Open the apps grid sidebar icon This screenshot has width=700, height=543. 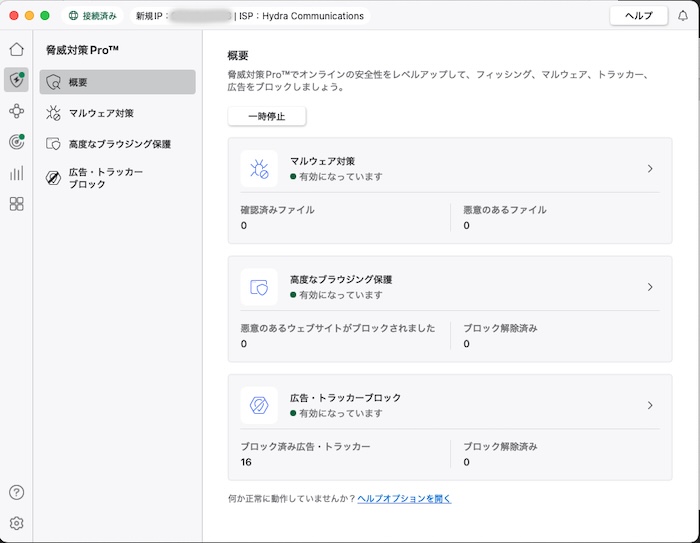click(x=17, y=204)
